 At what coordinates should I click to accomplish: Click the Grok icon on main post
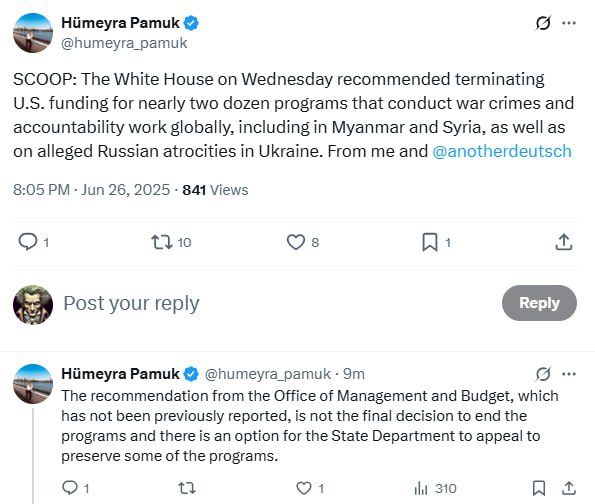tap(543, 23)
